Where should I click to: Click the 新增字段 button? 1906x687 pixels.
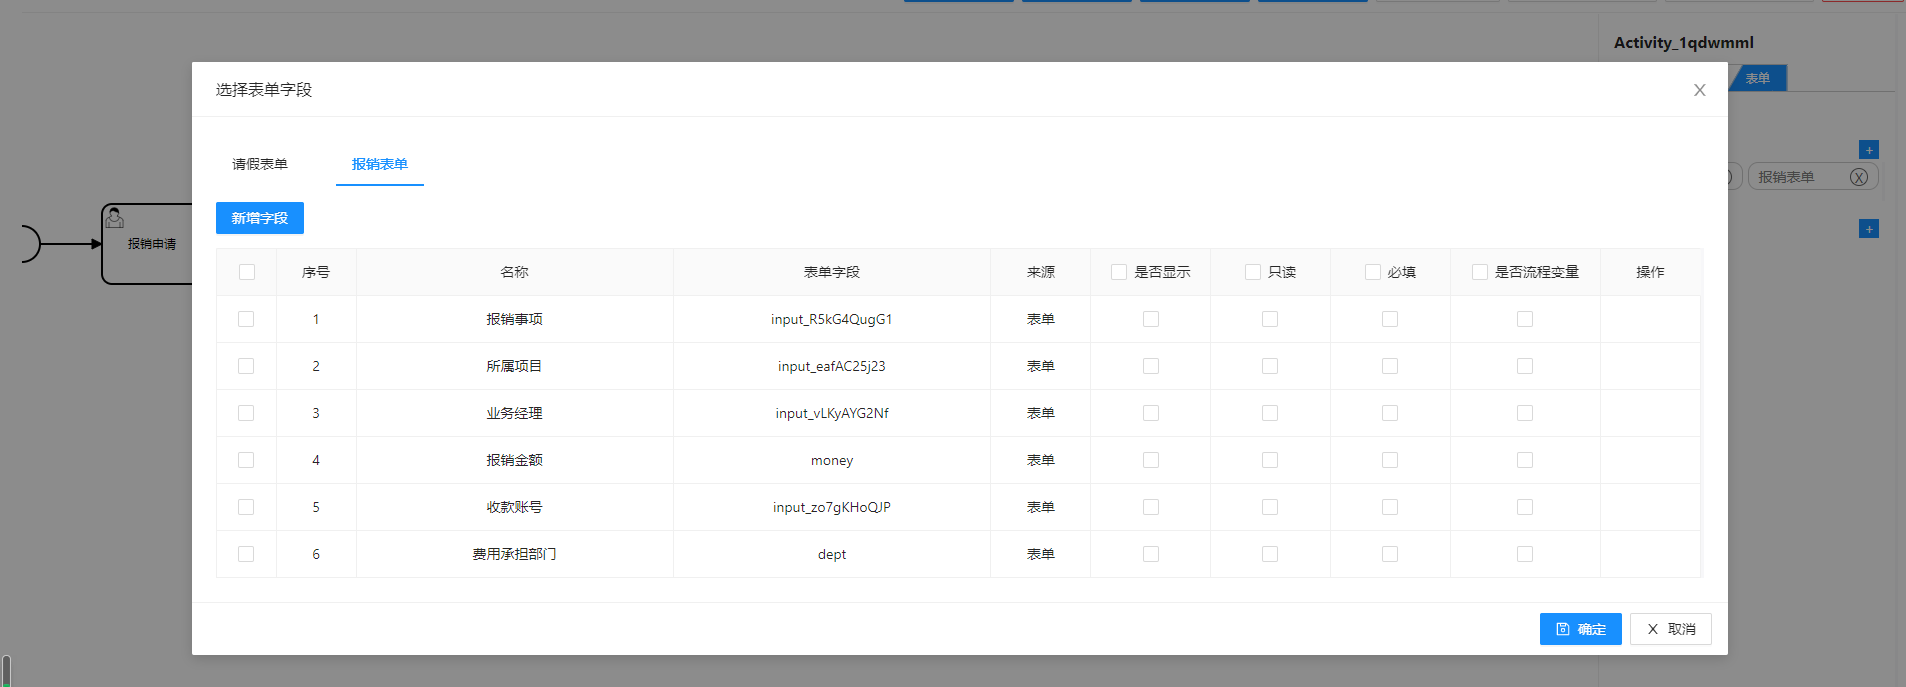(260, 218)
